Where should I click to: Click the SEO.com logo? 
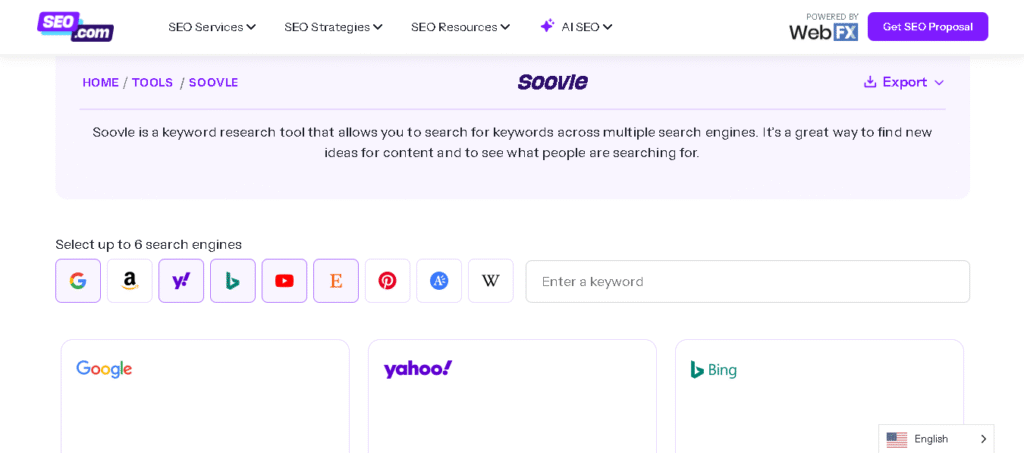pyautogui.click(x=75, y=26)
